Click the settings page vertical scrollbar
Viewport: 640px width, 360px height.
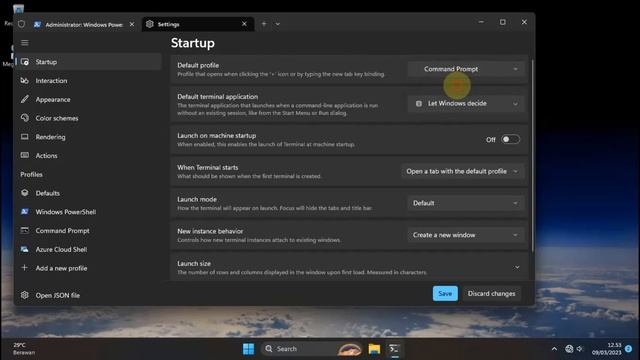(532, 155)
